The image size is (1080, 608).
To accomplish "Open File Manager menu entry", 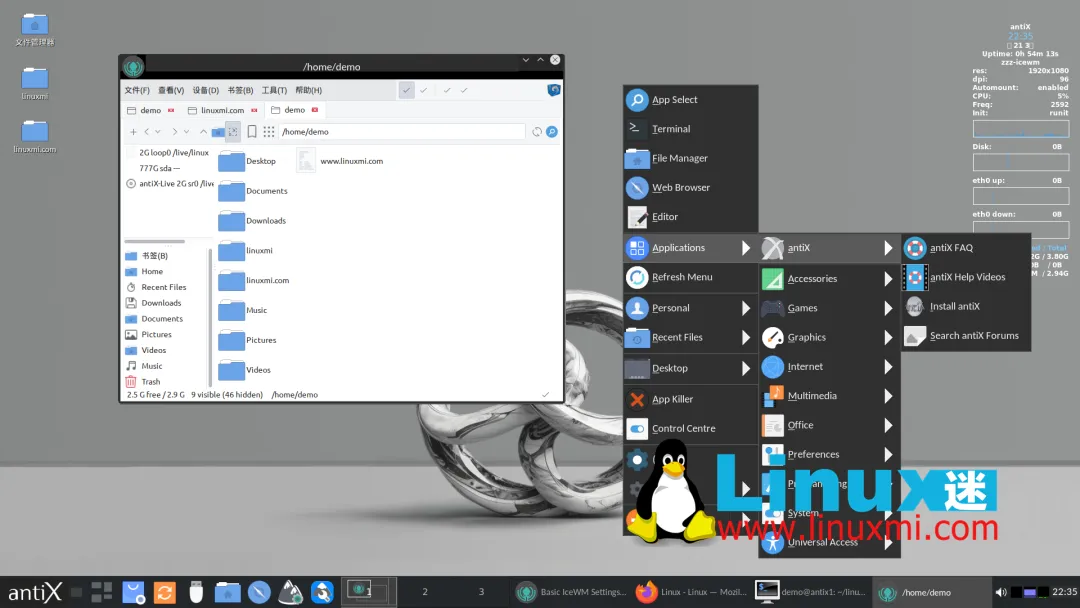I will coord(690,158).
